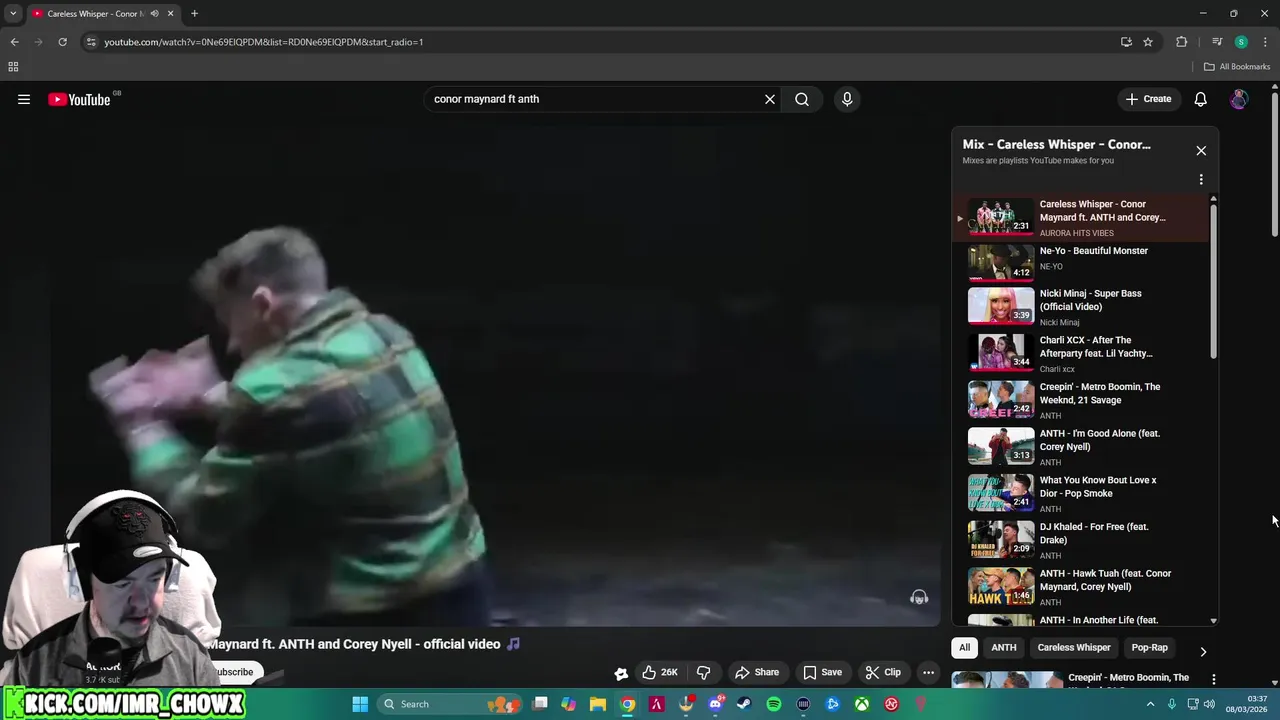Open ANTH I'm Good Alone title
Viewport: 1280px width, 720px height.
(1099, 440)
